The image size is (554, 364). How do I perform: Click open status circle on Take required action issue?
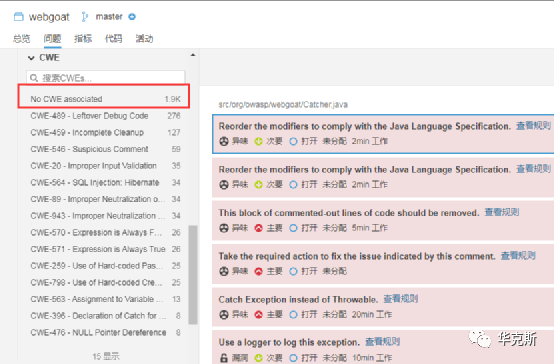293,271
